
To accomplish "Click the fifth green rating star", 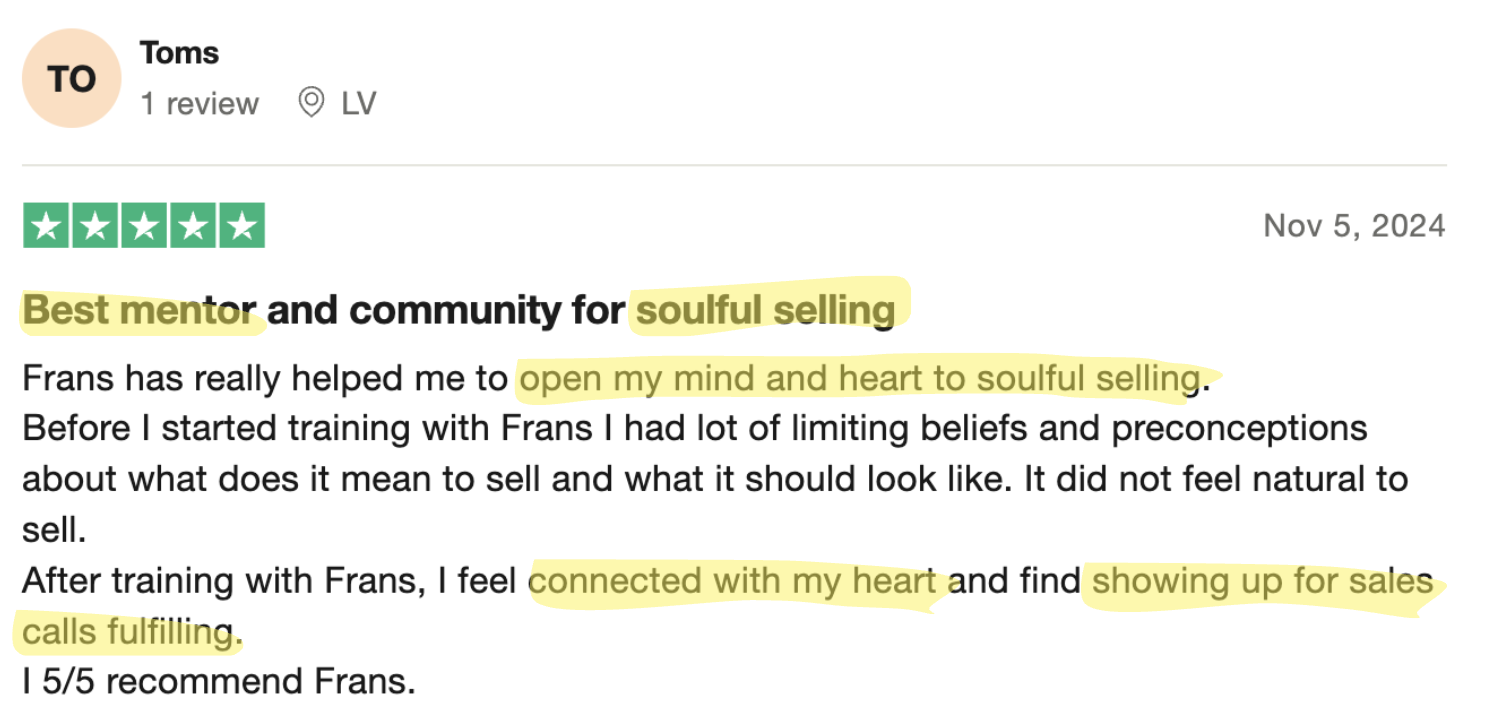I will pos(242,225).
